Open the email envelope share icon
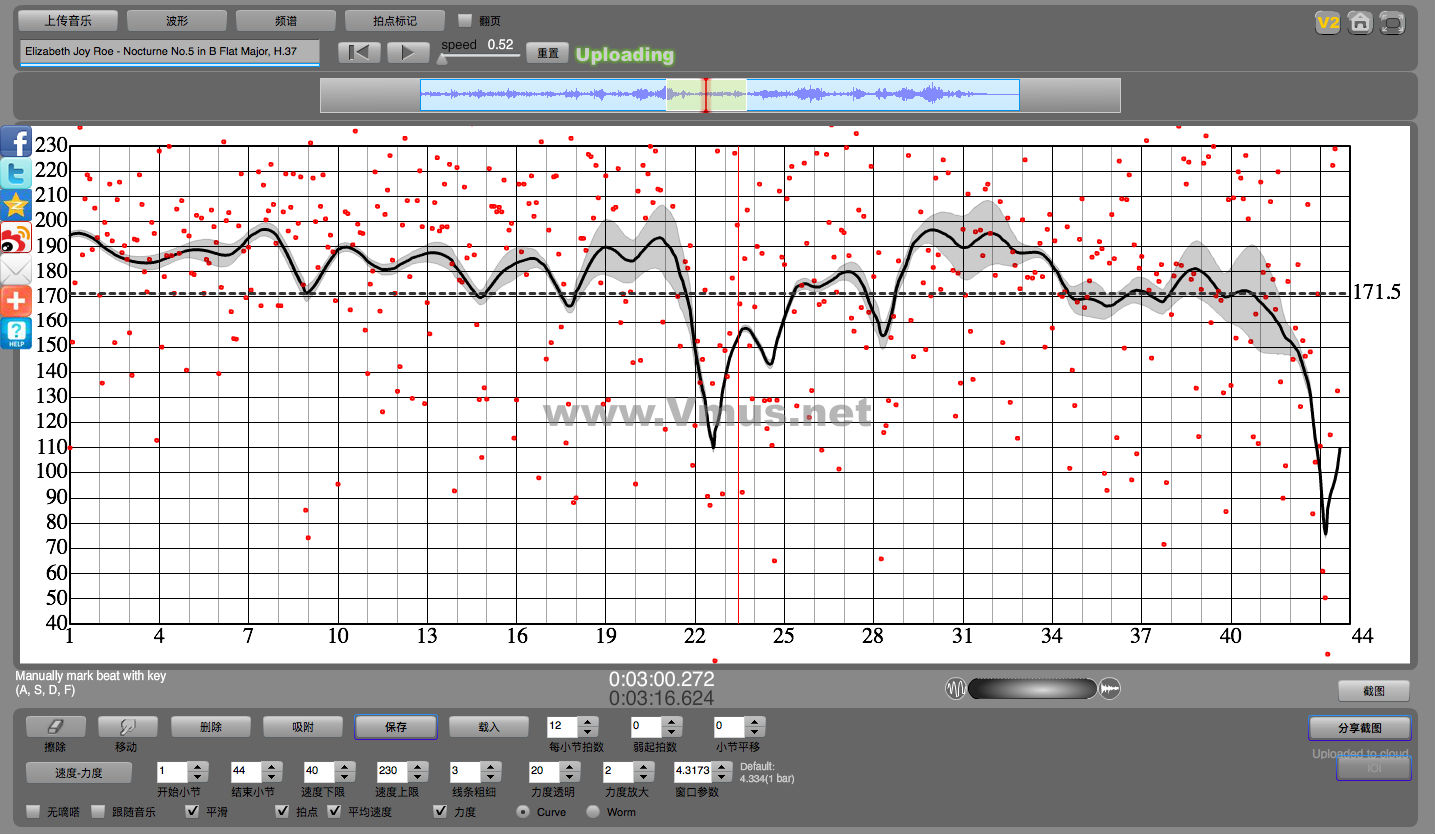The width and height of the screenshot is (1435, 834). [16, 270]
